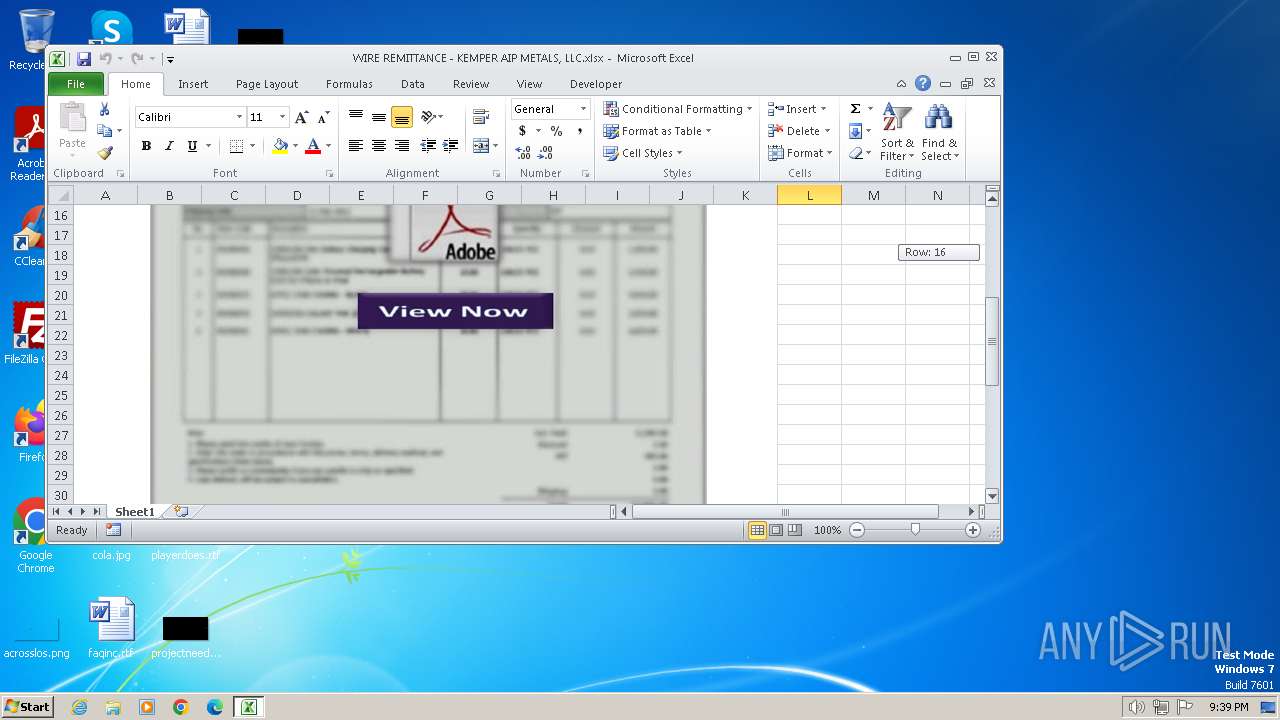This screenshot has height=720, width=1280.
Task: Click the Clear eraser icon
Action: tap(855, 153)
